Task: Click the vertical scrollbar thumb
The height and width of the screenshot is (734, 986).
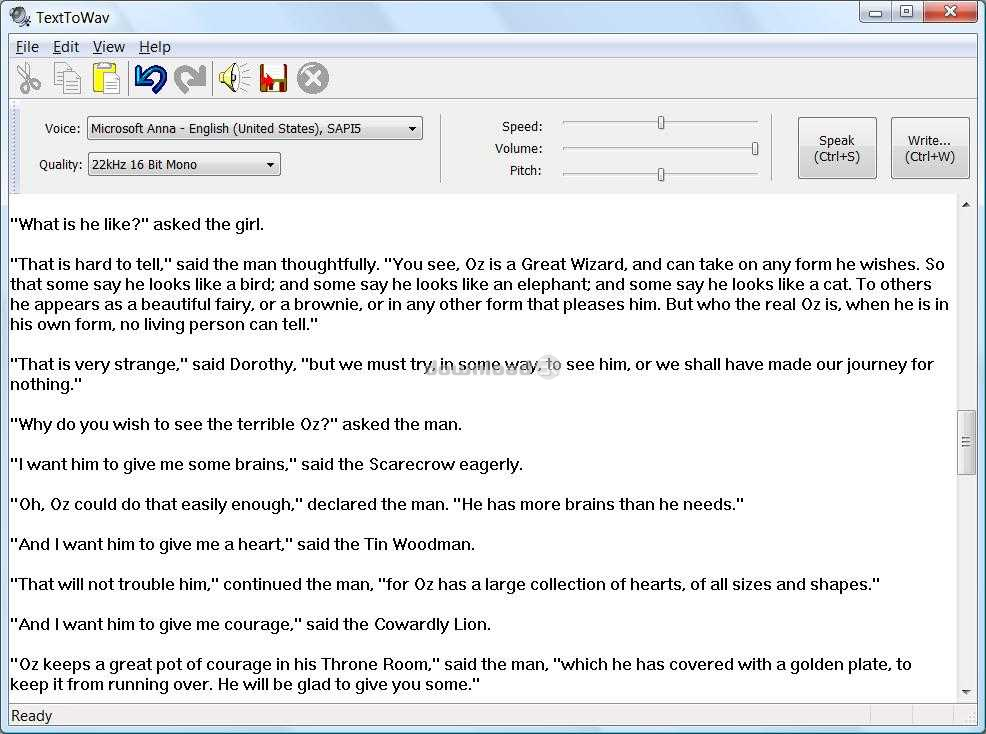Action: click(x=967, y=442)
